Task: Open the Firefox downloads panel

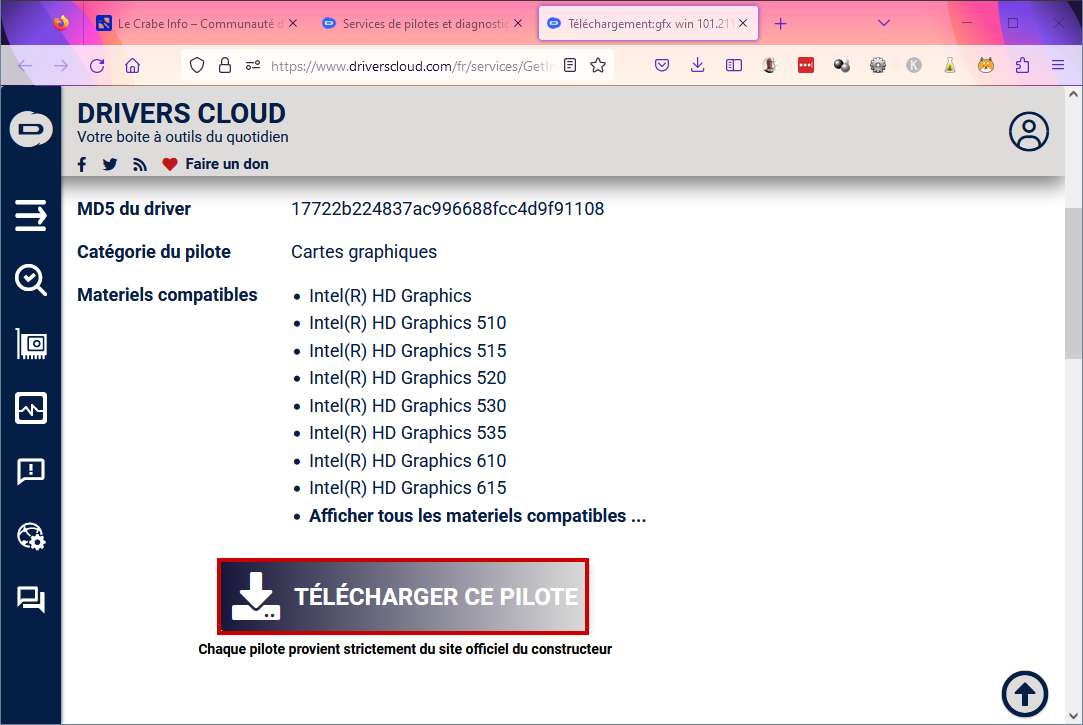Action: point(698,66)
